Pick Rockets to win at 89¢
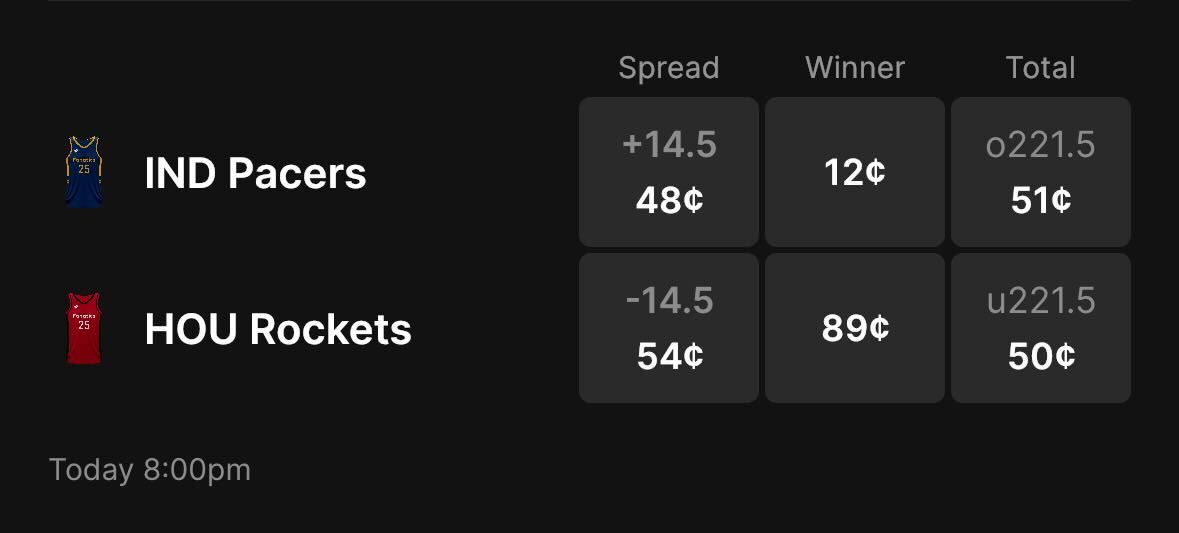Image resolution: width=1179 pixels, height=533 pixels. coord(855,328)
